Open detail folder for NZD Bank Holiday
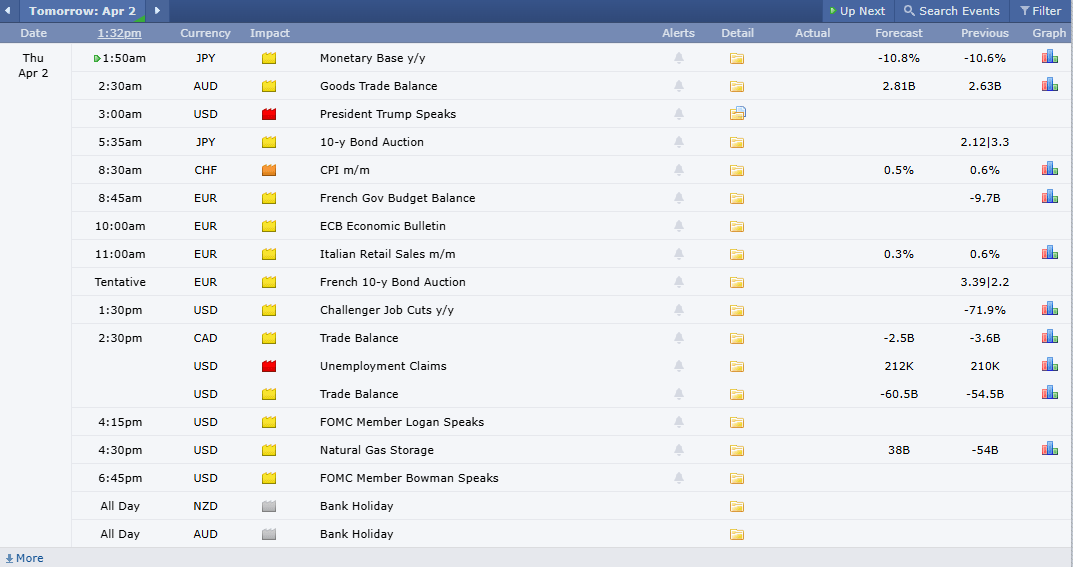1073x567 pixels. [737, 506]
